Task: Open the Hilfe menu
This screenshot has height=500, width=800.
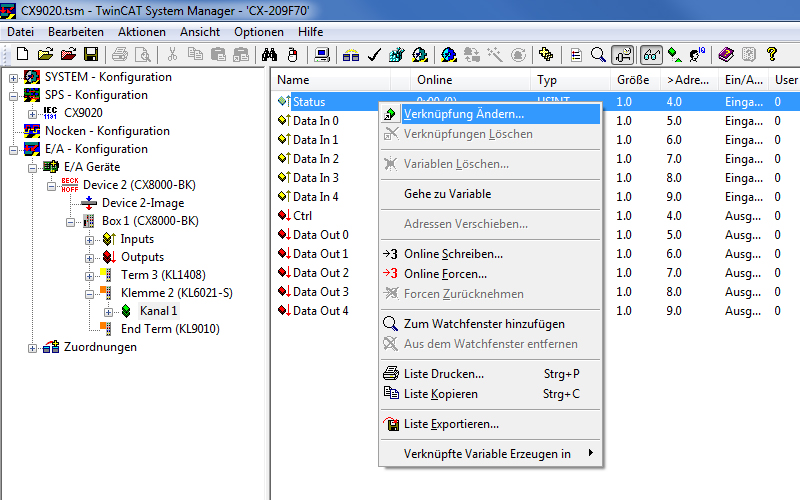Action: tap(311, 32)
